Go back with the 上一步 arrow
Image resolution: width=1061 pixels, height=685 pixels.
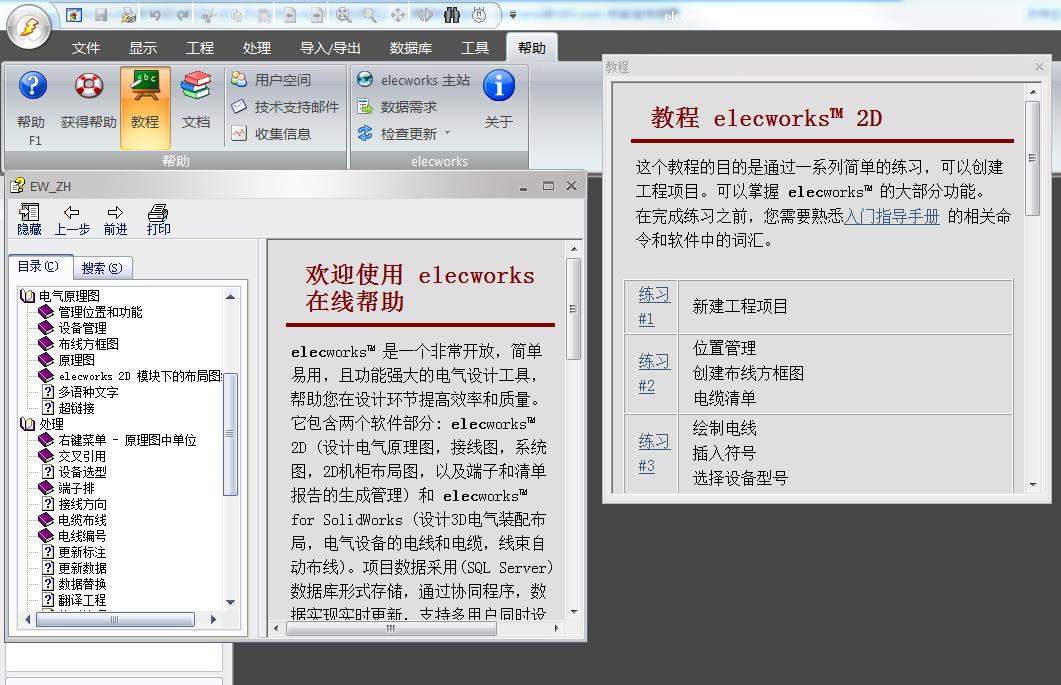(72, 220)
